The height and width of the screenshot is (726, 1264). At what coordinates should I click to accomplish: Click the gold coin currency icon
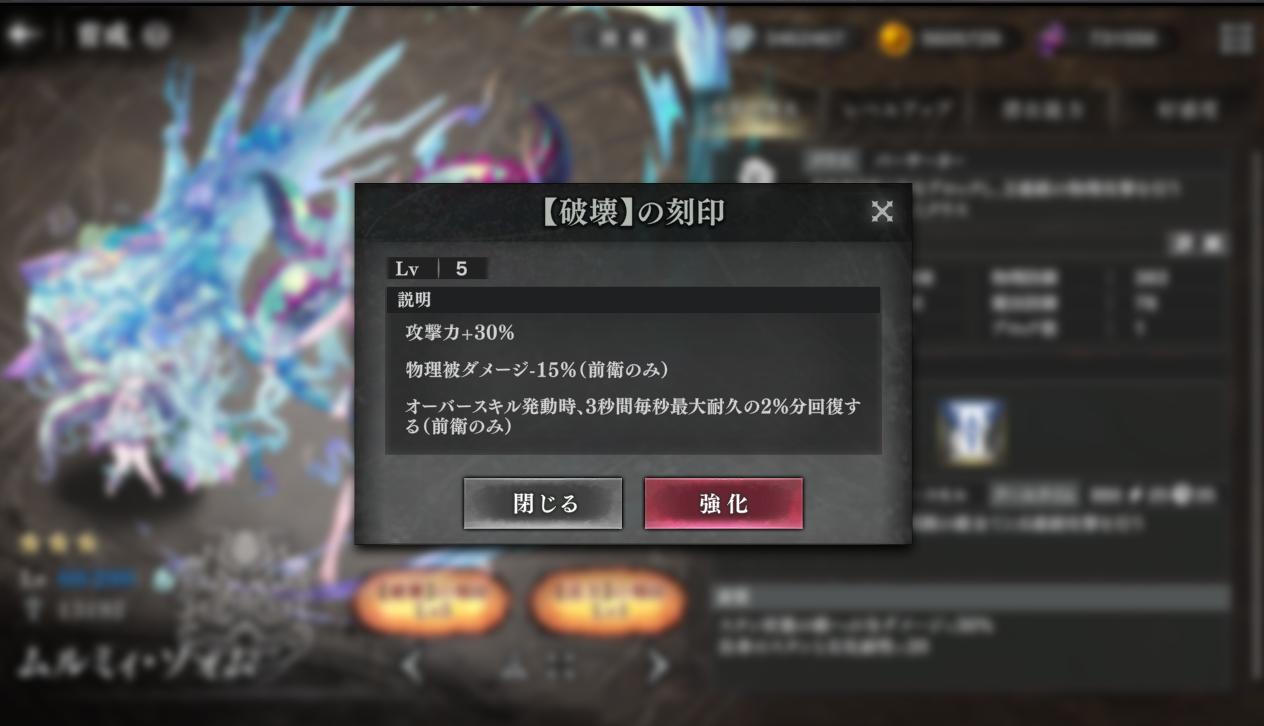tap(894, 39)
